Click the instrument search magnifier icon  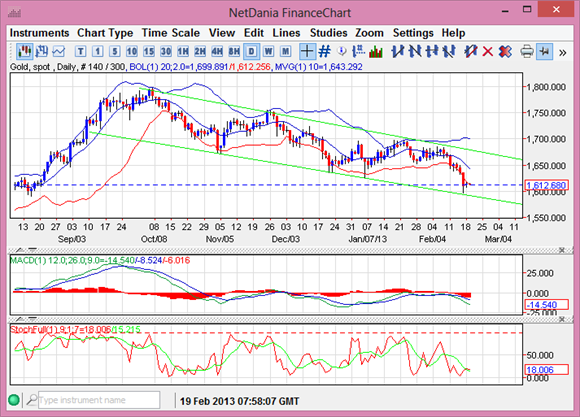32,400
